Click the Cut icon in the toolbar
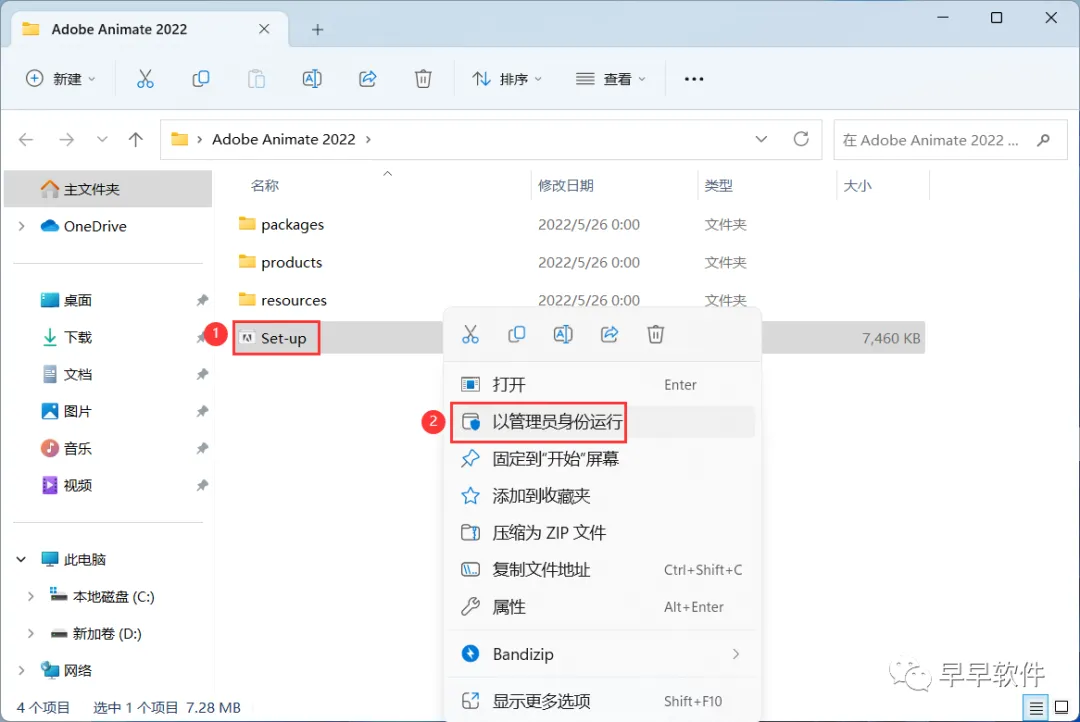 click(x=145, y=79)
